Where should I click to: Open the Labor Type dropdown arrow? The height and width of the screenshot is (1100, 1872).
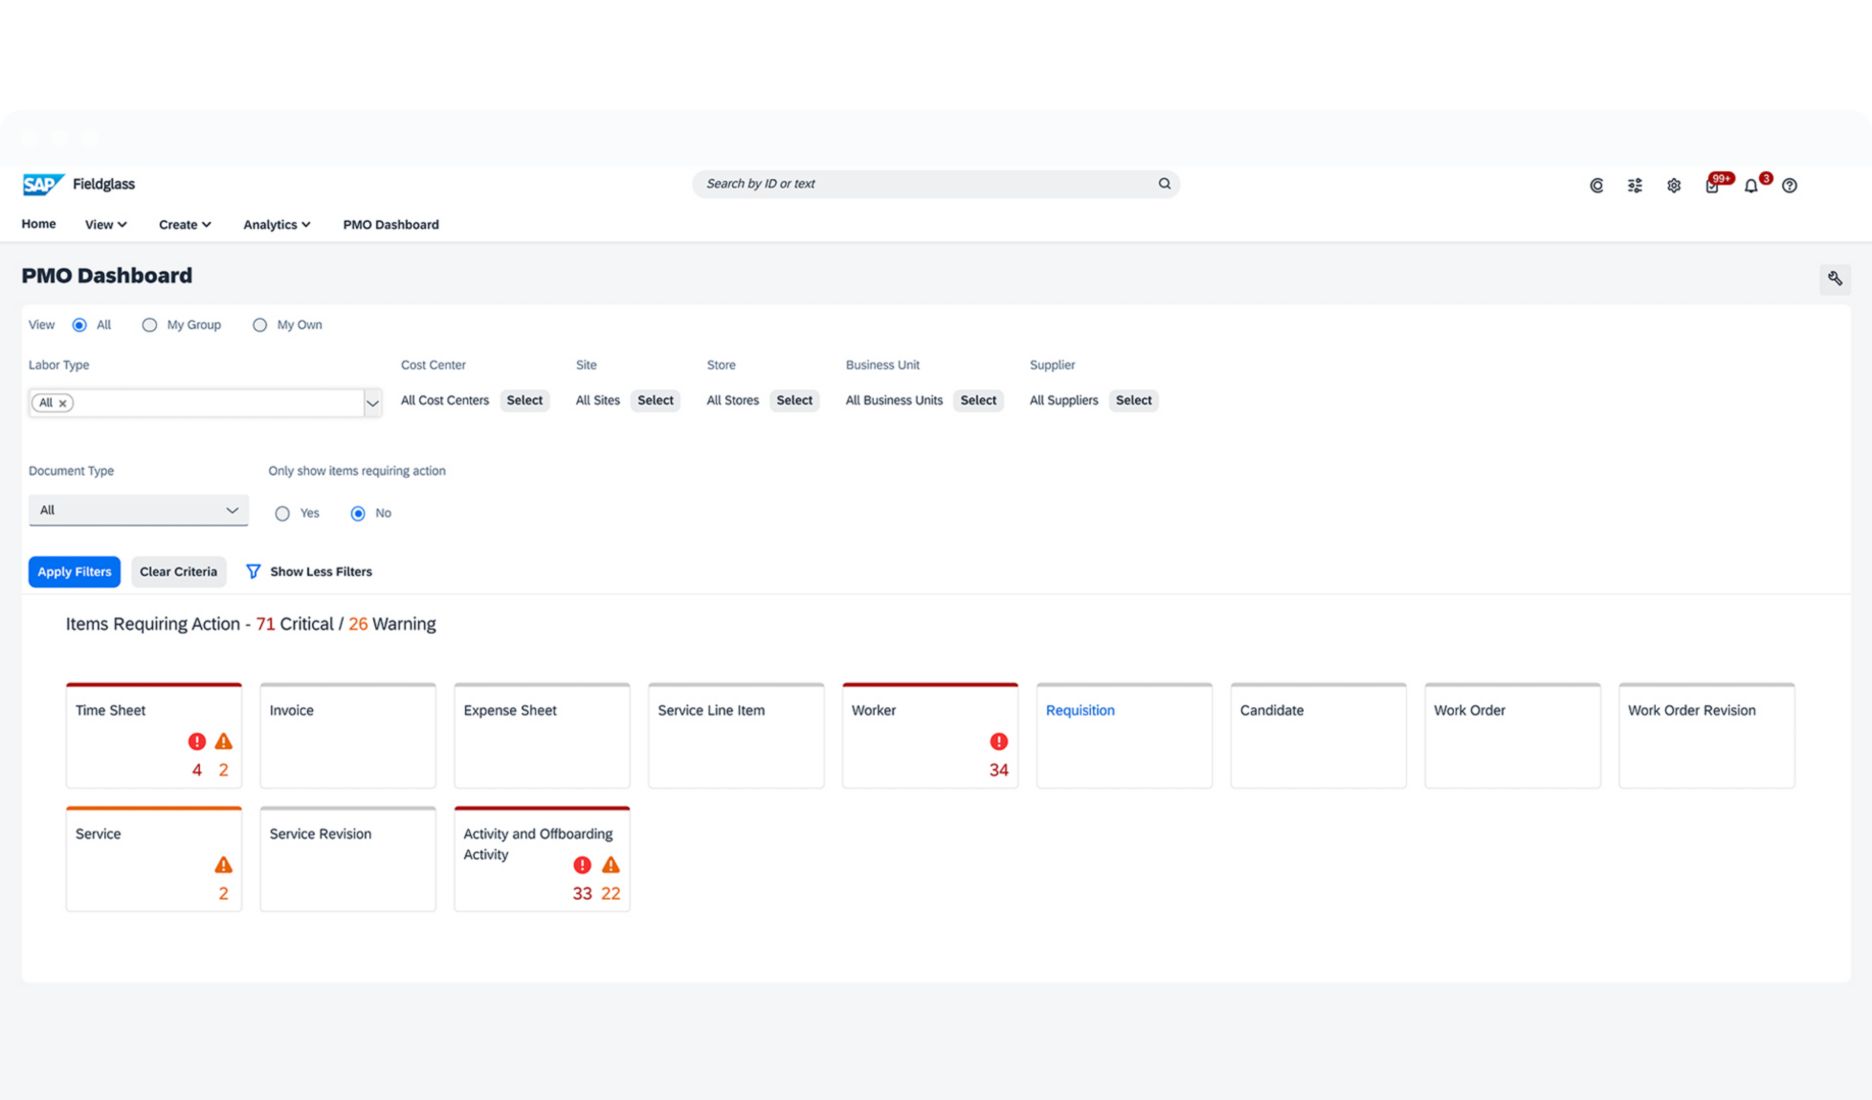[372, 403]
